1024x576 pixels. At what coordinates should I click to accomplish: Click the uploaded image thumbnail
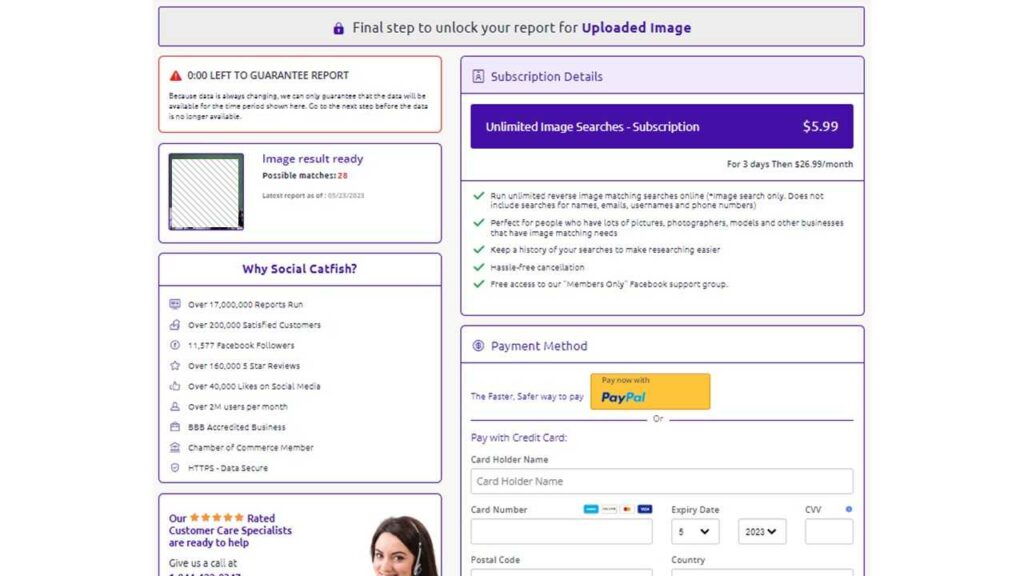tap(206, 191)
